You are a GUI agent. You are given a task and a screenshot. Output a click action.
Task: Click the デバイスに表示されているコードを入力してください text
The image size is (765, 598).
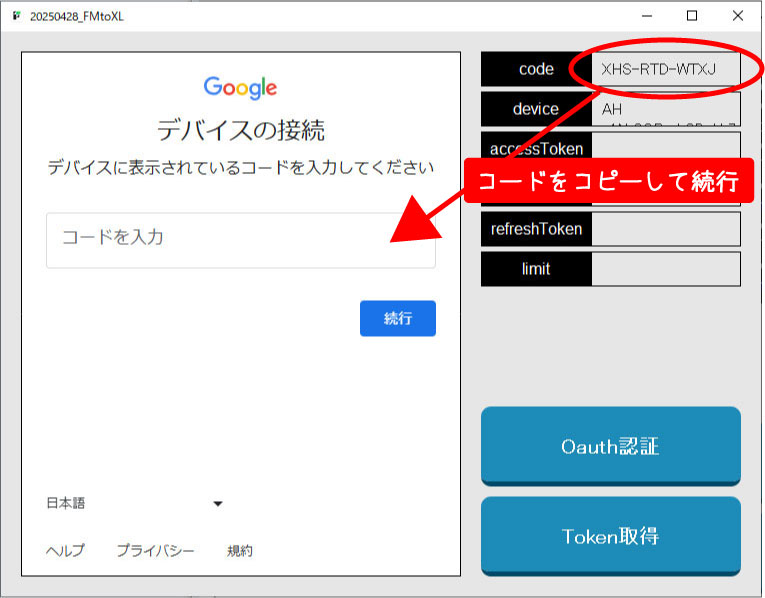(241, 168)
